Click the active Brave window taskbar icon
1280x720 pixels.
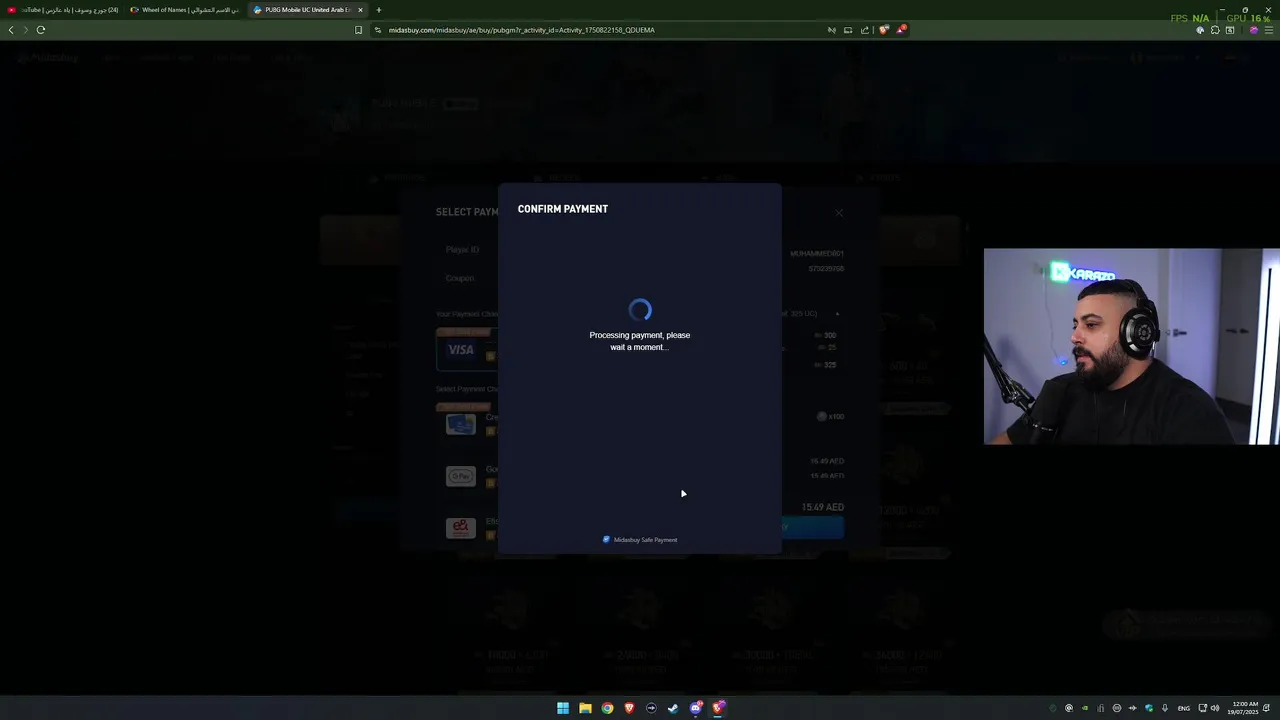pyautogui.click(x=718, y=708)
